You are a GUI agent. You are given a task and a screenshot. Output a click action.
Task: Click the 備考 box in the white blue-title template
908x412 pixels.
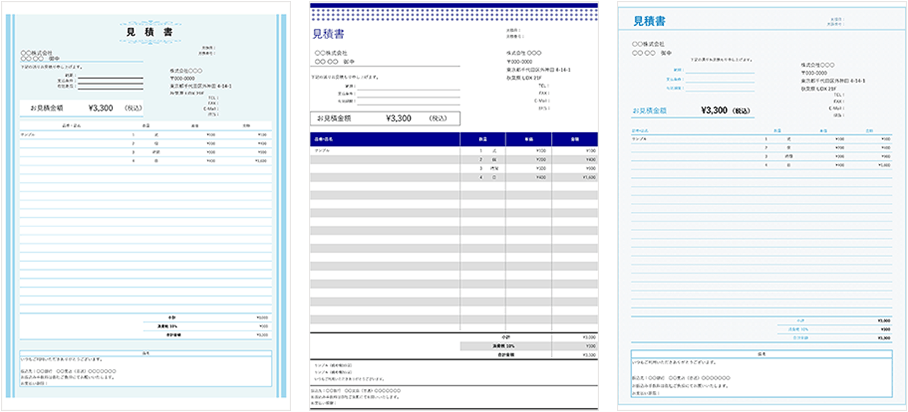point(762,372)
